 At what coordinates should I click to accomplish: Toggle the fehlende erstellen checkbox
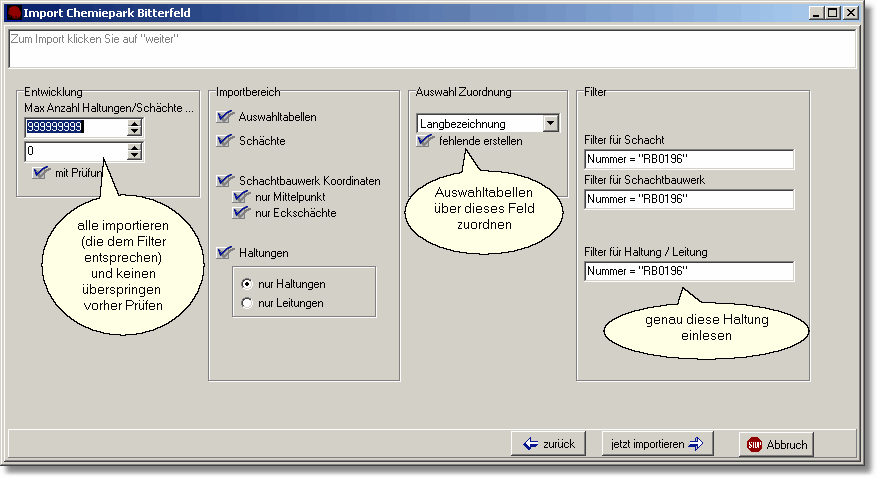coord(426,141)
